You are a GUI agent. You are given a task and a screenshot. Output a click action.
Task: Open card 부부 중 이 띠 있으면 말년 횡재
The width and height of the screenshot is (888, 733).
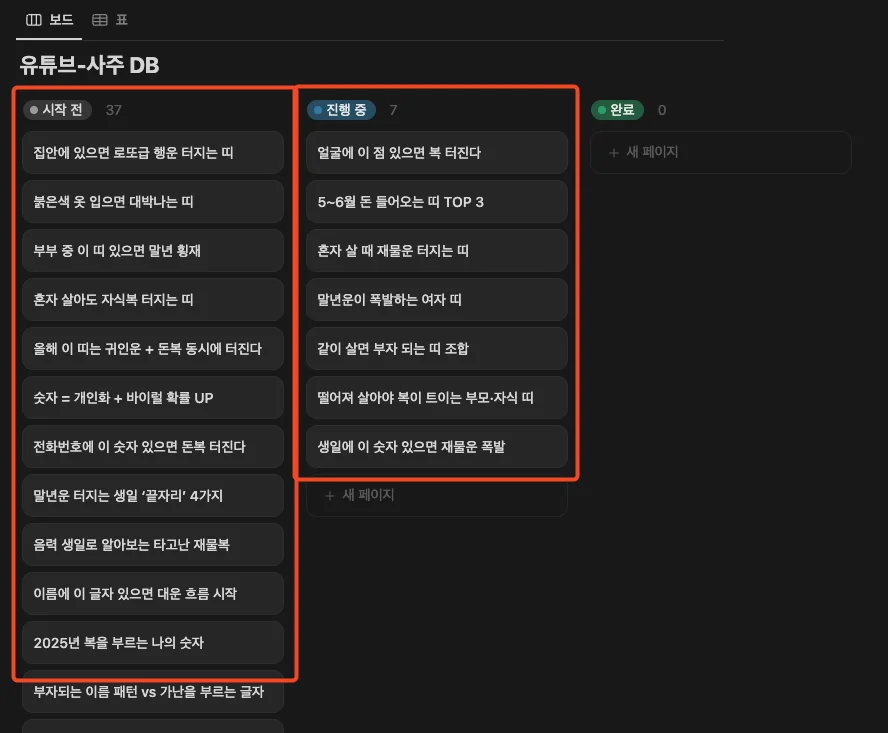point(153,250)
